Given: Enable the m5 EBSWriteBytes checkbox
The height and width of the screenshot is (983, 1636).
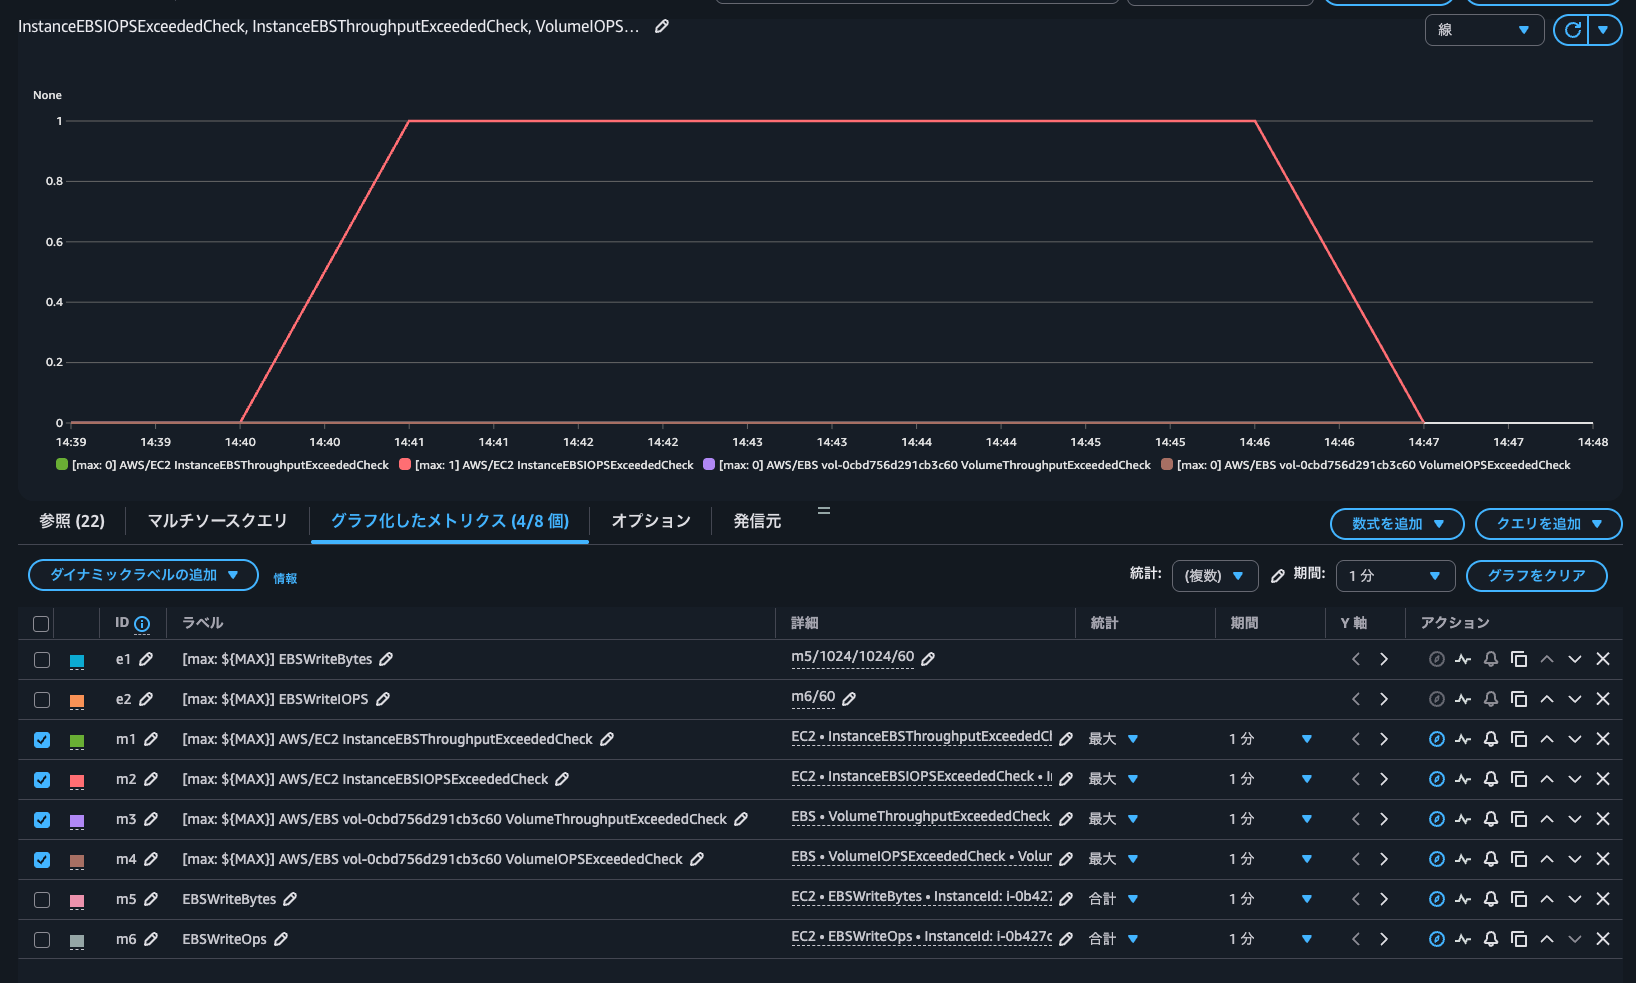Looking at the screenshot, I should [41, 900].
